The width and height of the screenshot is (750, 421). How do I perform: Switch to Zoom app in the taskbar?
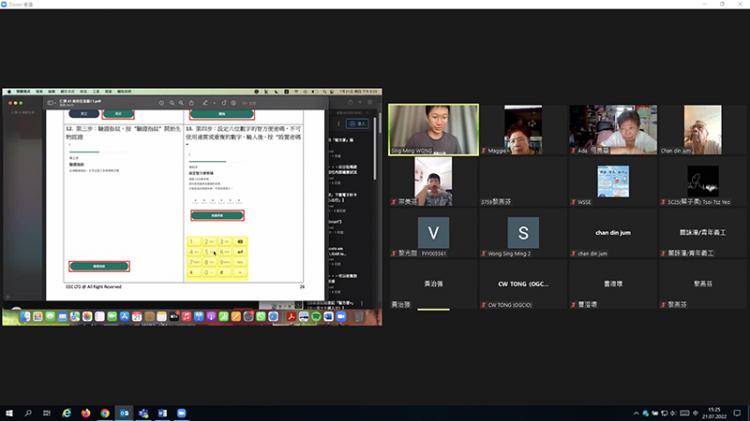(x=182, y=412)
